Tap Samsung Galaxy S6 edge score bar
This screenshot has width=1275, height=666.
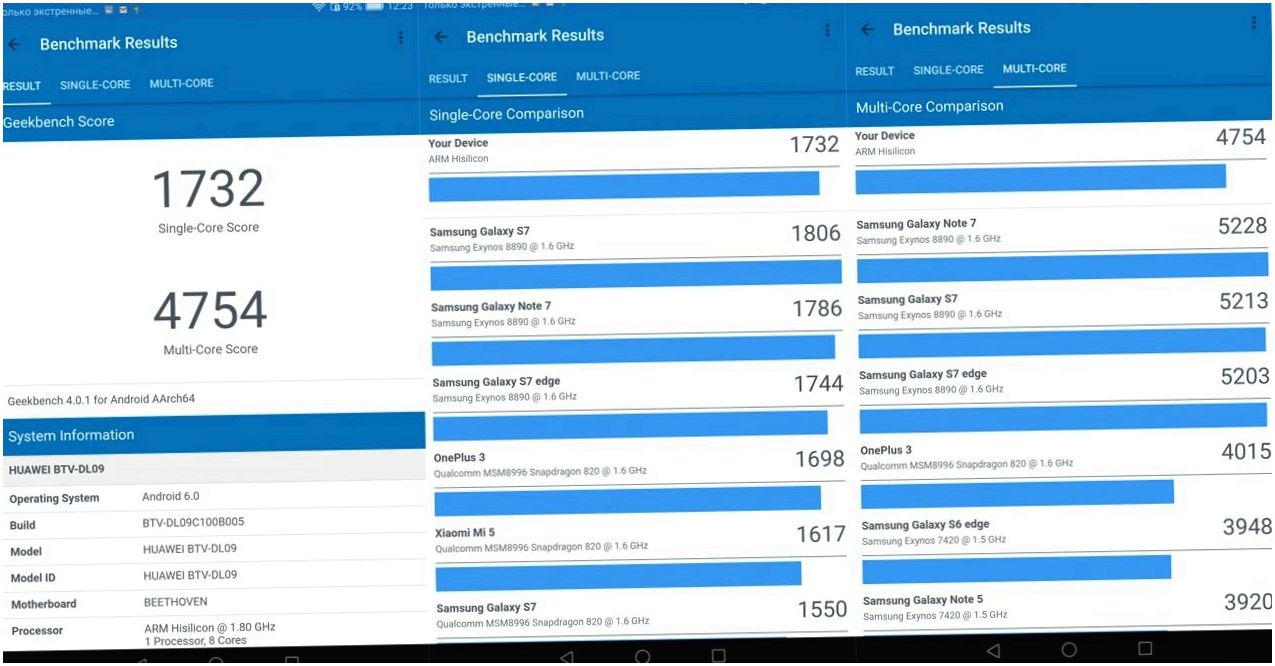click(1017, 568)
